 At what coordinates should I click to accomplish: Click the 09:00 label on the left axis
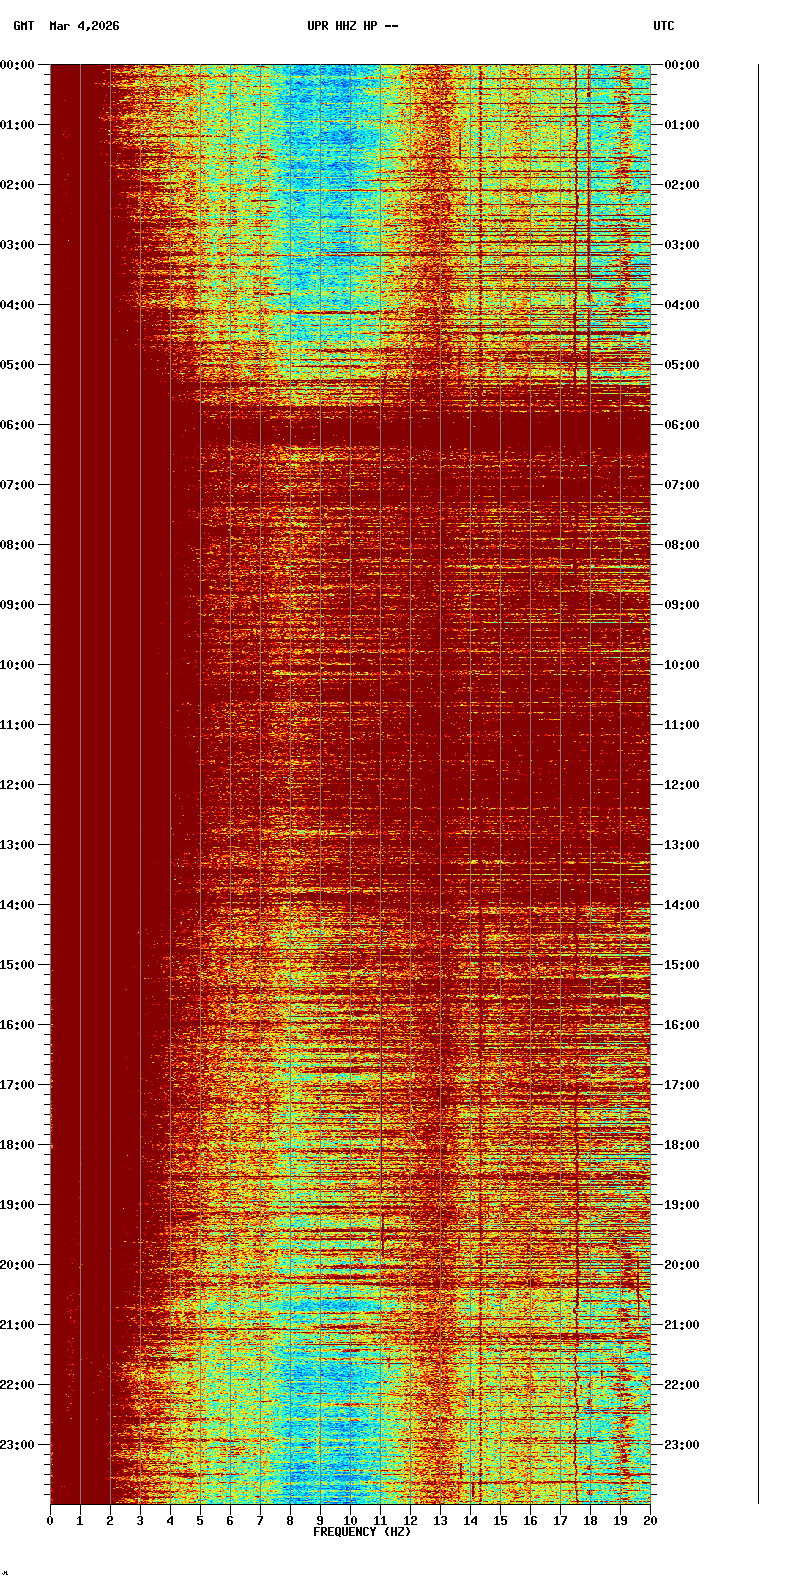pos(18,605)
